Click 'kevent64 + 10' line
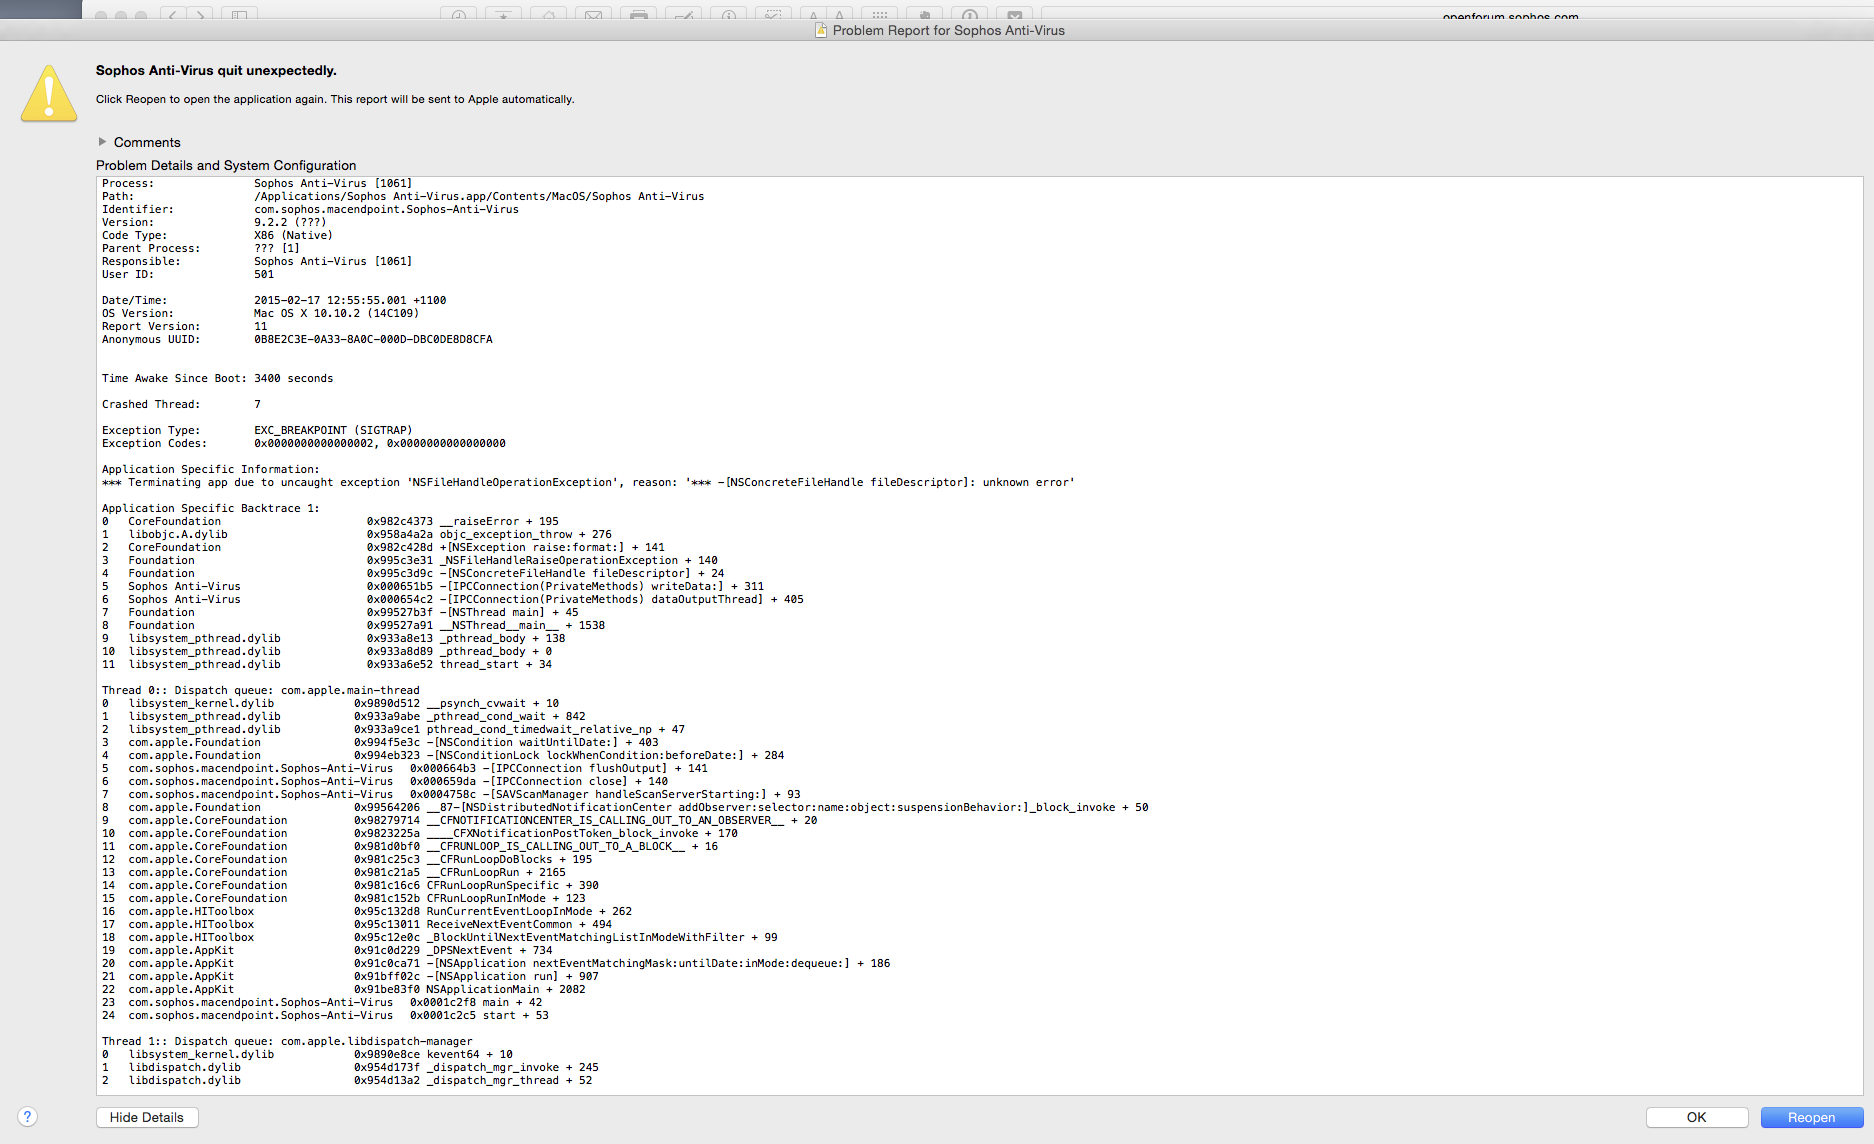This screenshot has width=1874, height=1144. (x=307, y=1054)
